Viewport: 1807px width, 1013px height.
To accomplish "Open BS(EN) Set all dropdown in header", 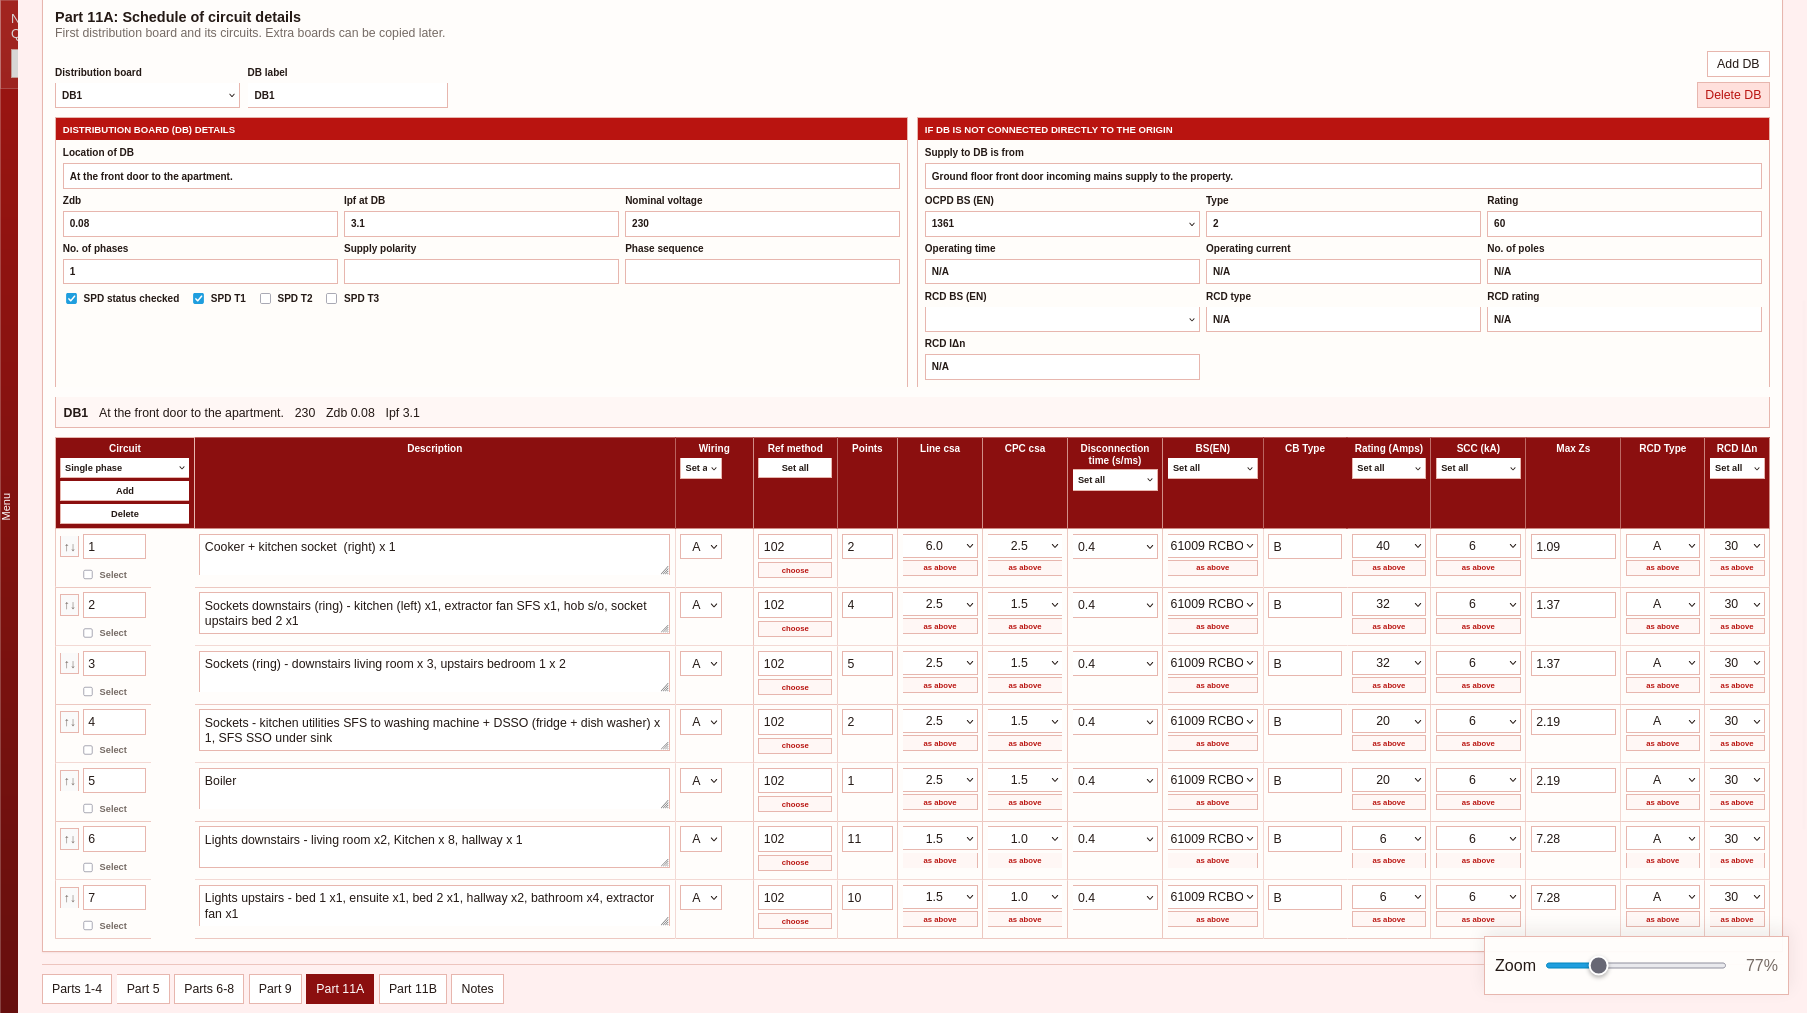I will click(x=1213, y=468).
